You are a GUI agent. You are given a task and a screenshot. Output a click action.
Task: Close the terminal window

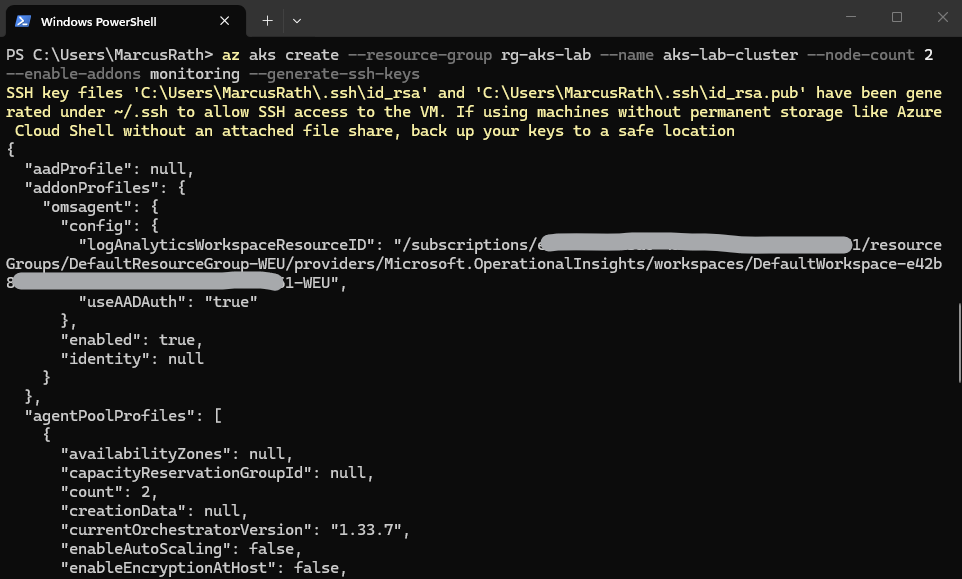(x=942, y=17)
